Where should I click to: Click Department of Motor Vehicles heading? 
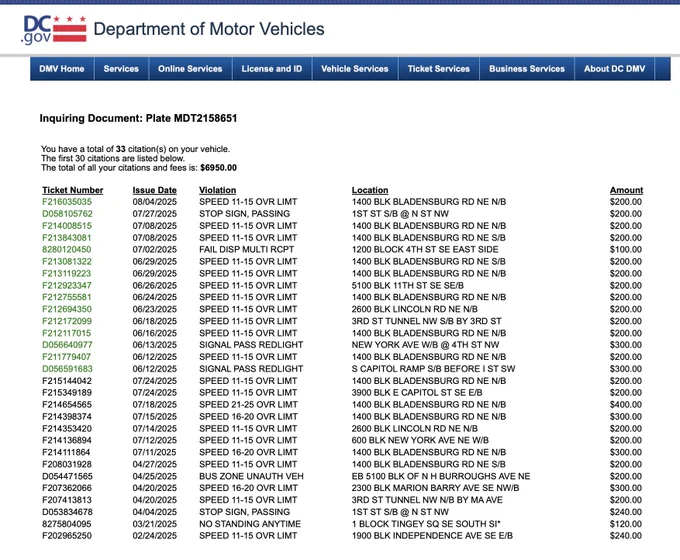[x=209, y=29]
